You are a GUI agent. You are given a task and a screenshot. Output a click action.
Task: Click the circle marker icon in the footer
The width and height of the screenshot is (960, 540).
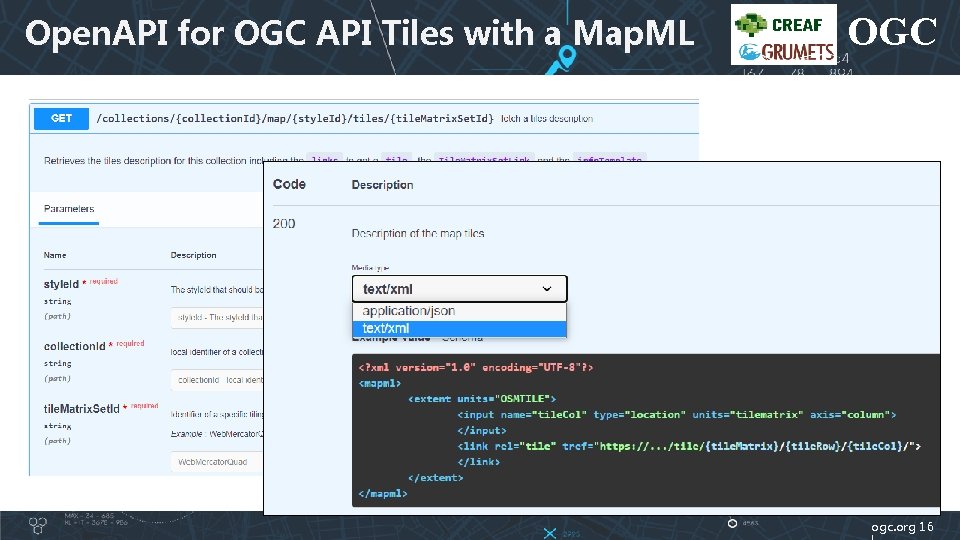[732, 523]
